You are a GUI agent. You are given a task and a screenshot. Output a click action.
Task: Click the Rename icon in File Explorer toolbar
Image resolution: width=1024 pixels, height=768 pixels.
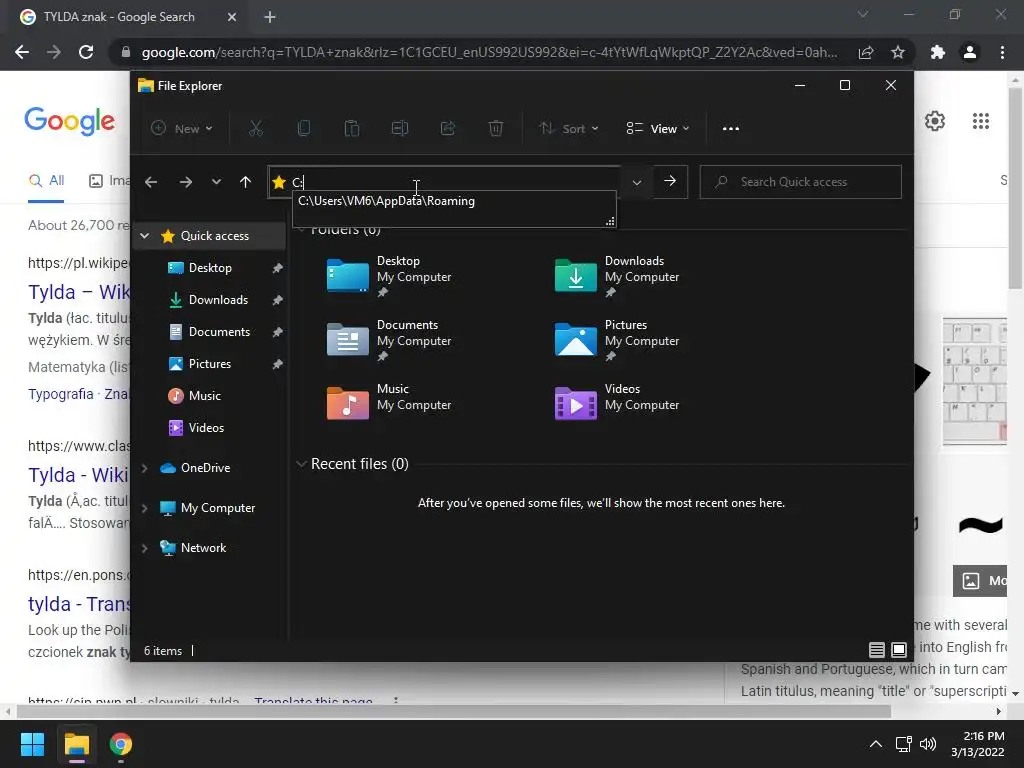point(400,128)
